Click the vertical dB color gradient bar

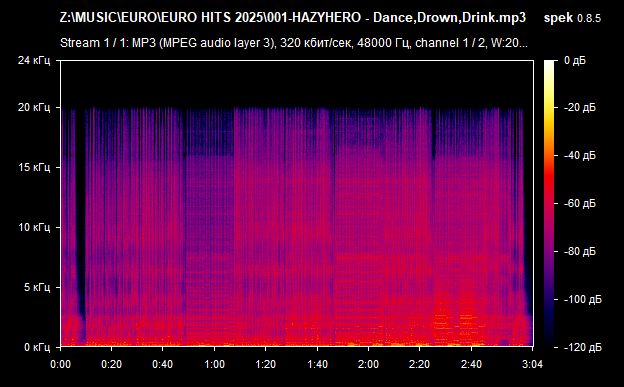[549, 204]
